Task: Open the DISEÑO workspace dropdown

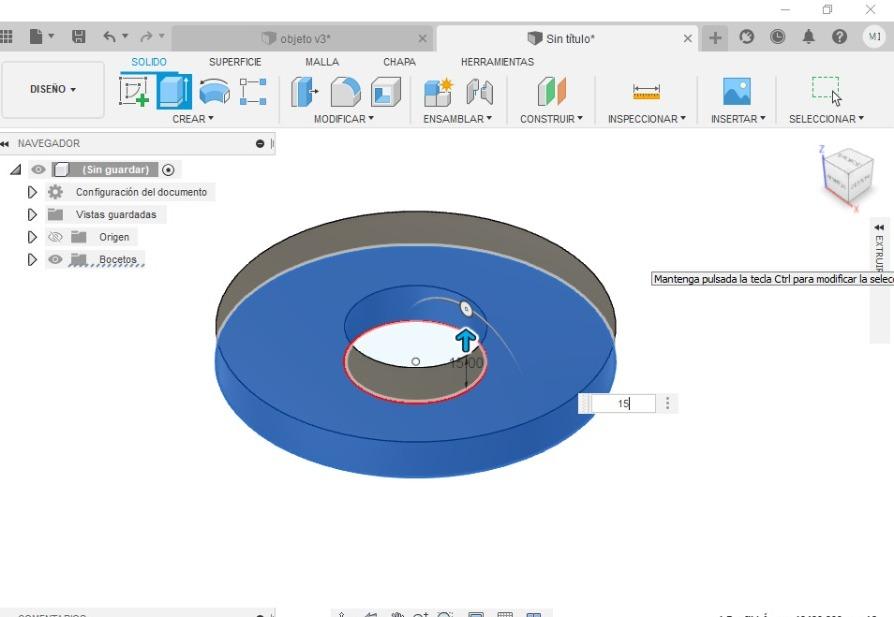Action: (x=53, y=90)
